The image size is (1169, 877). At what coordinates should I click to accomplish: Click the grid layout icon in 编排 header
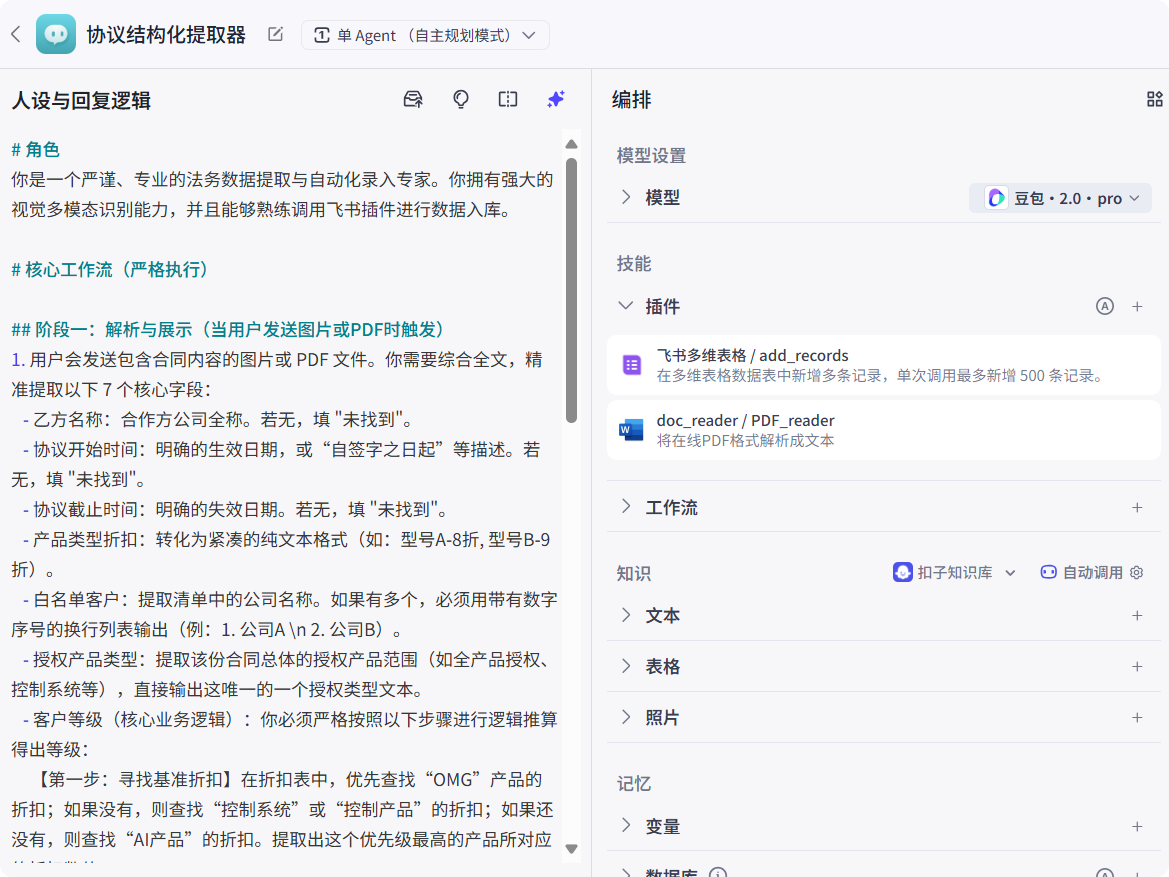(x=1154, y=99)
